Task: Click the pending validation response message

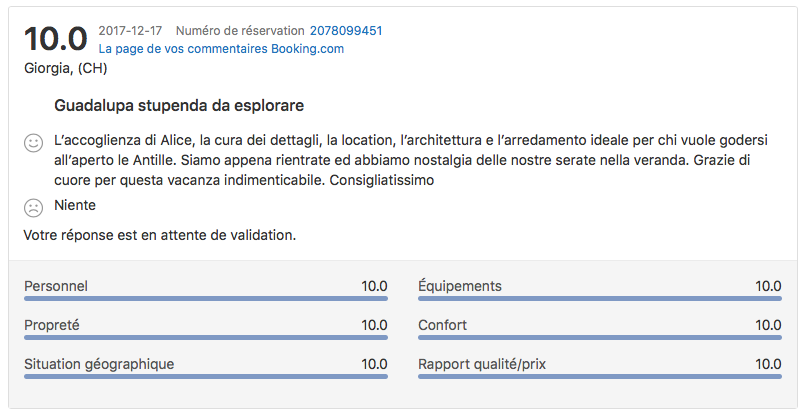Action: [160, 236]
